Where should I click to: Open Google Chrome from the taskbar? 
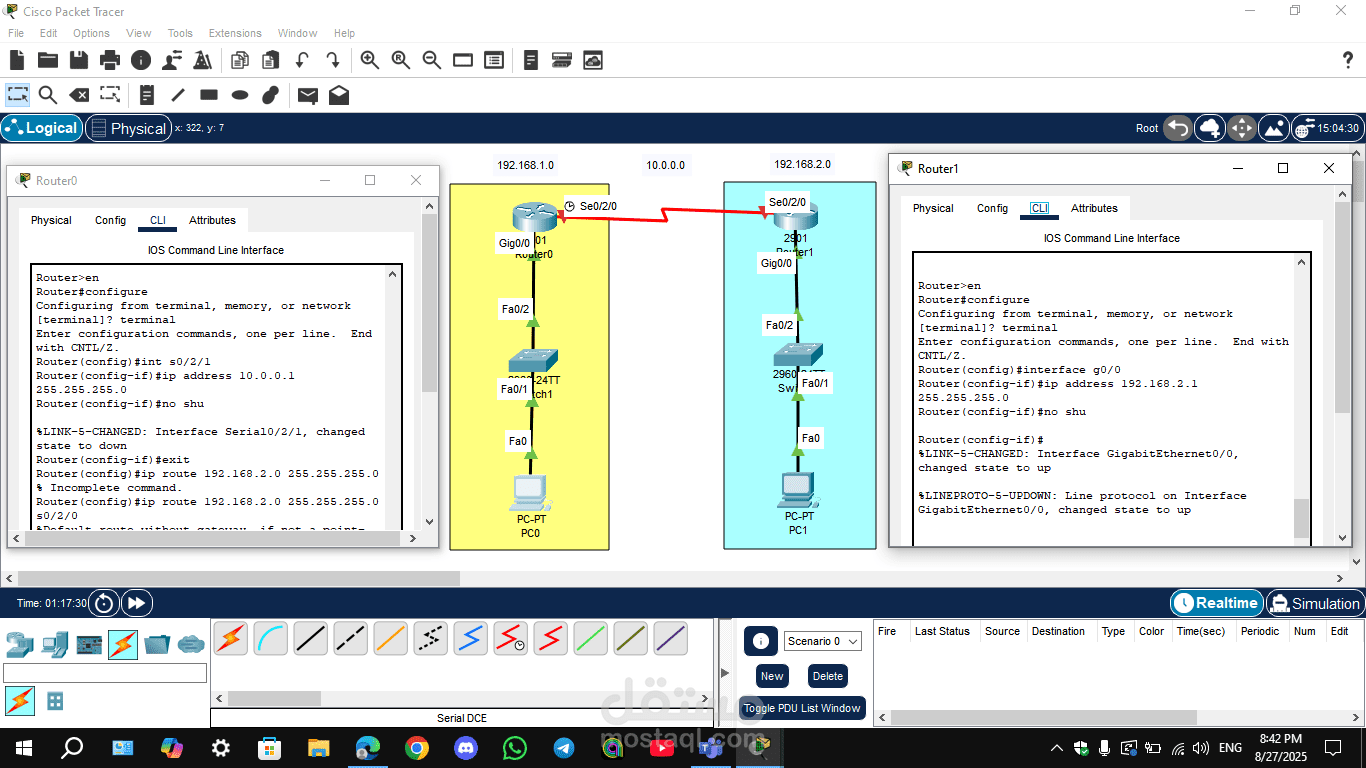(x=417, y=747)
